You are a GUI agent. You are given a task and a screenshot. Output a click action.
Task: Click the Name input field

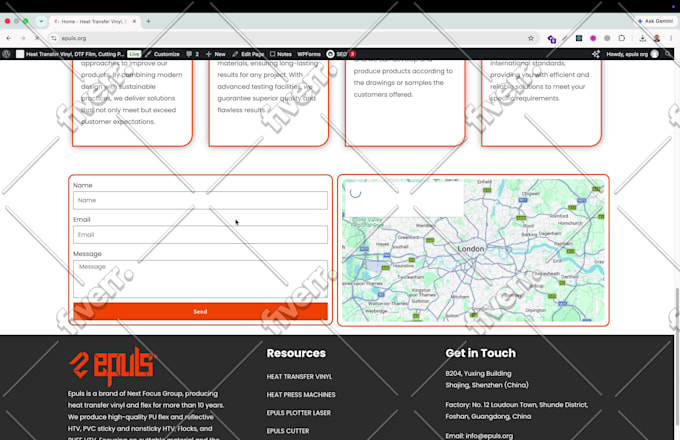point(200,200)
